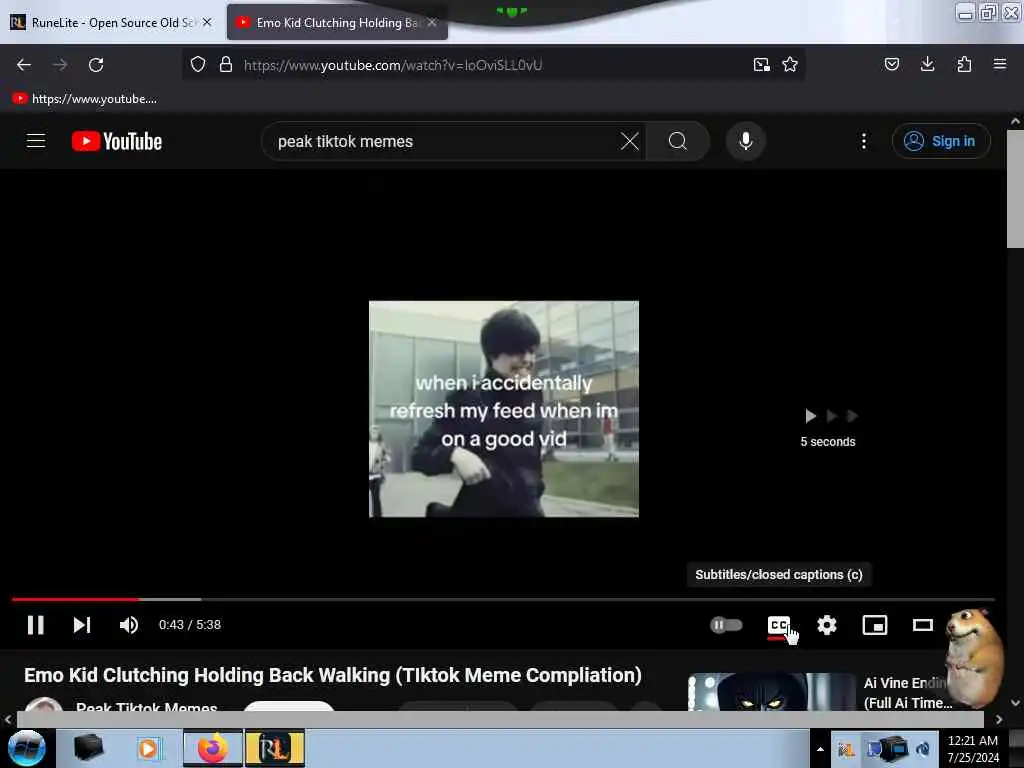Toggle subtitles/closed captions
The width and height of the screenshot is (1024, 768).
point(778,625)
